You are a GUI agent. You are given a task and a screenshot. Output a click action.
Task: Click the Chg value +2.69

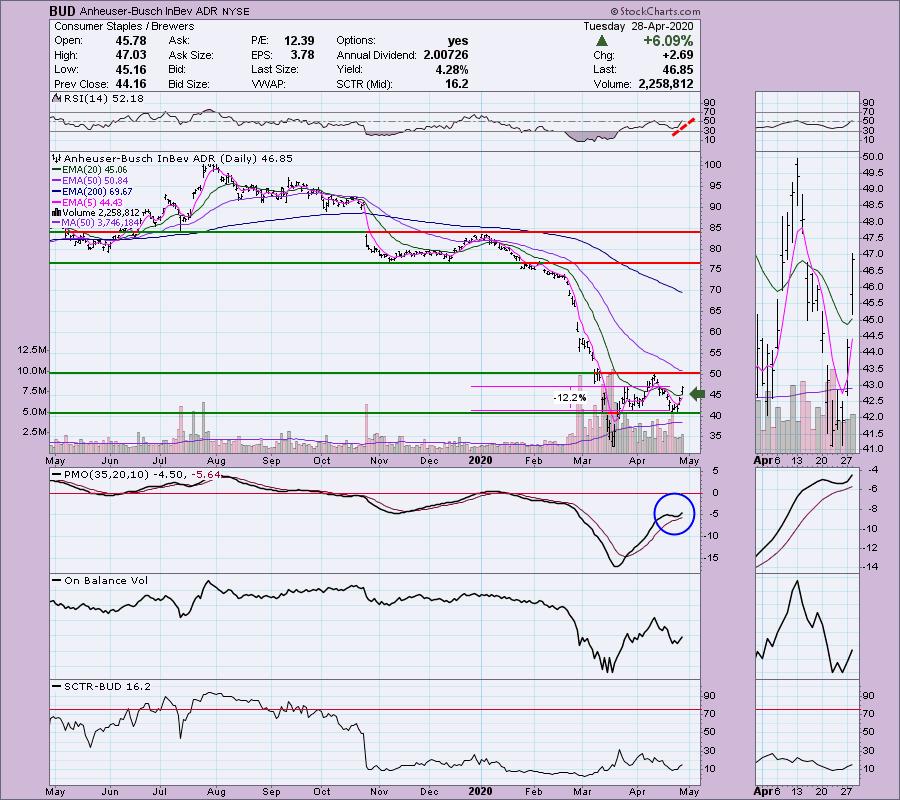tap(678, 55)
